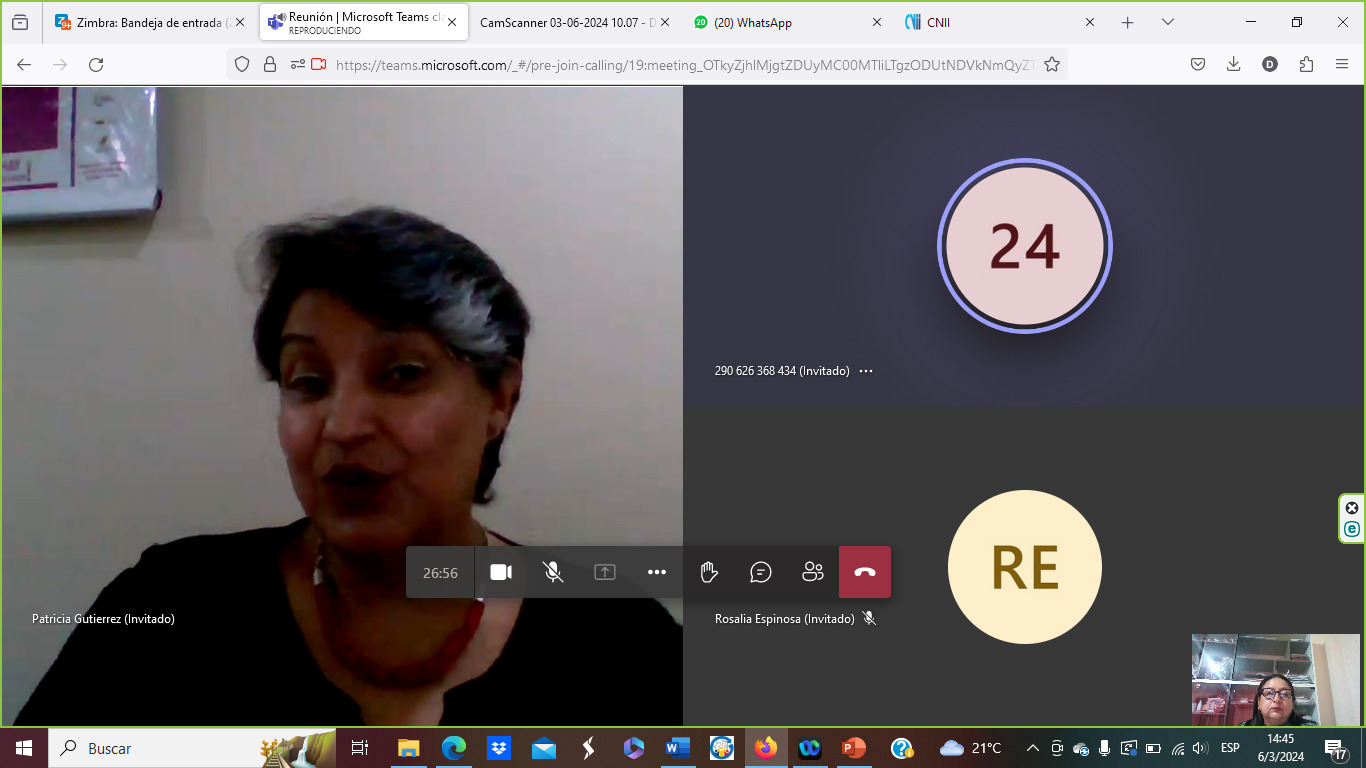Click the Teams URL address bar
The height and width of the screenshot is (768, 1366).
[680, 64]
